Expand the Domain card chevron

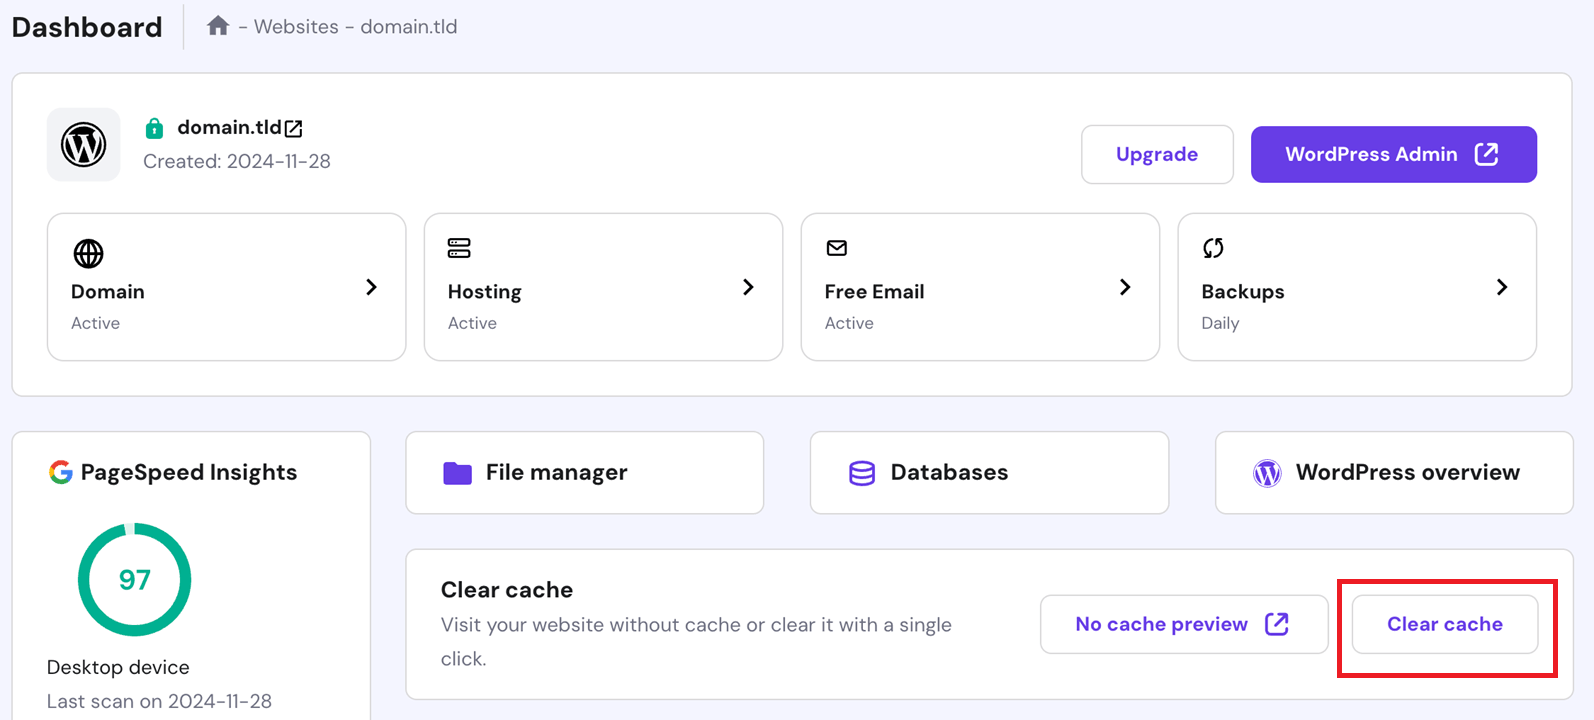pos(371,287)
